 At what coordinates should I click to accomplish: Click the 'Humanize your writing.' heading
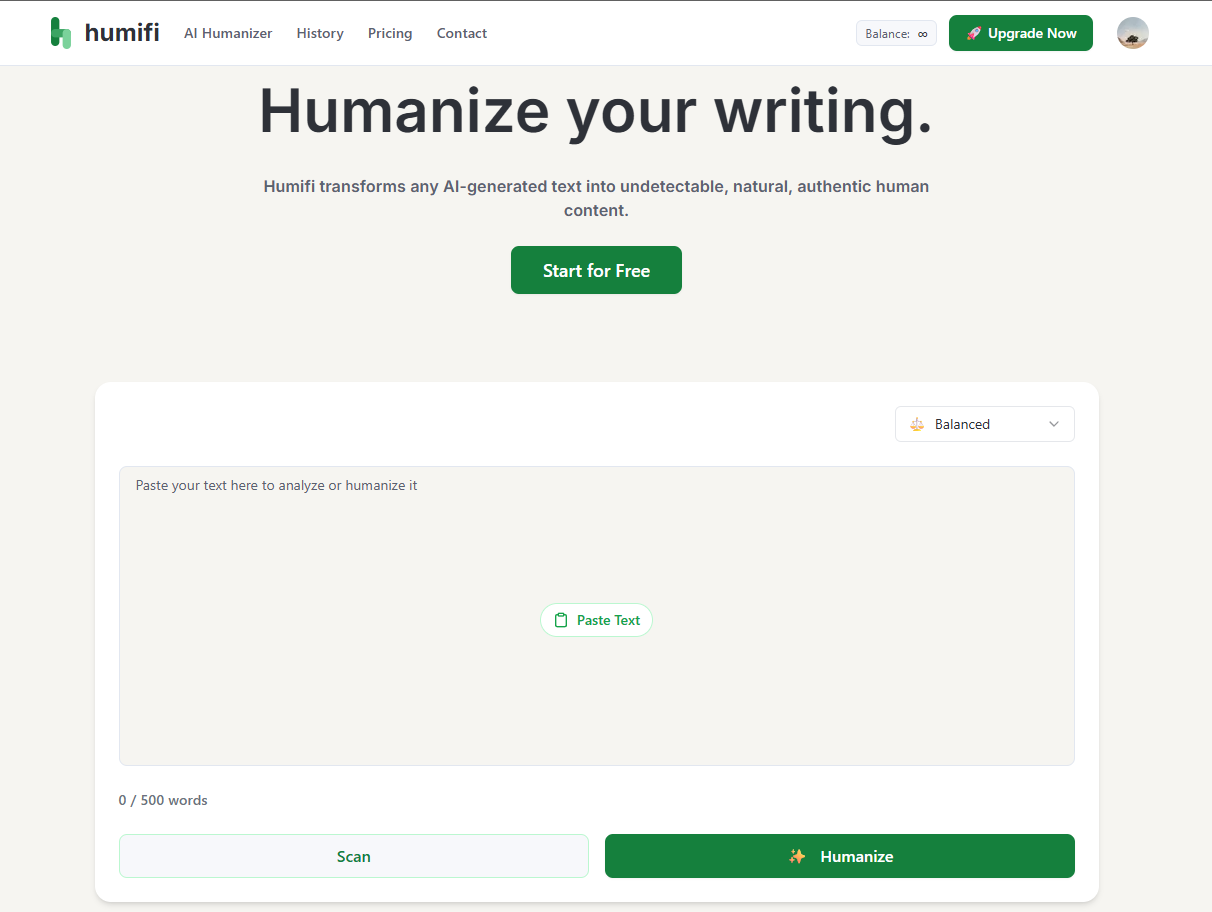pos(596,111)
